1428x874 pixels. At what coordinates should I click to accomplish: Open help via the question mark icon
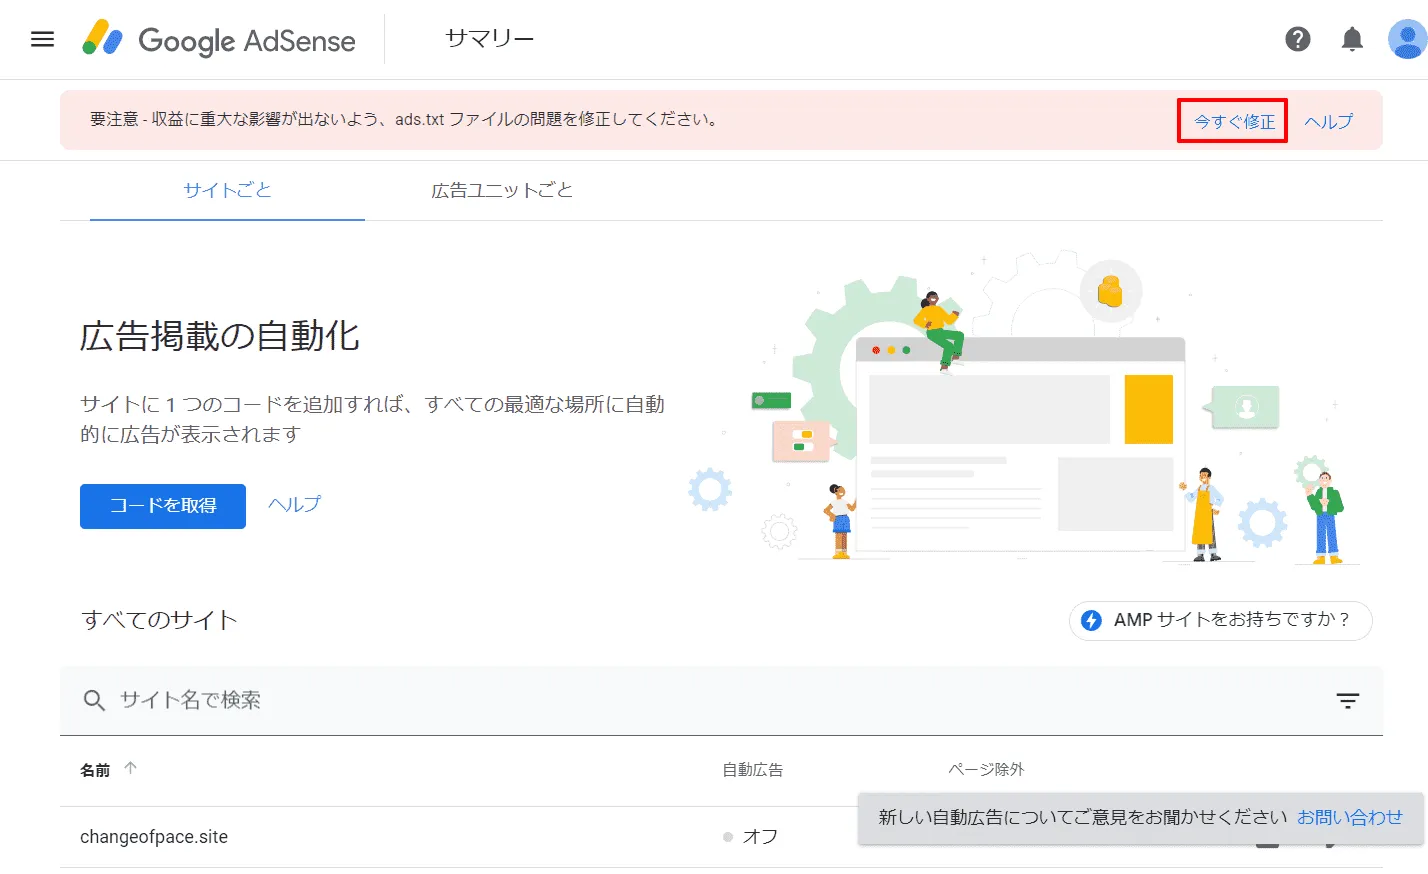pos(1297,39)
